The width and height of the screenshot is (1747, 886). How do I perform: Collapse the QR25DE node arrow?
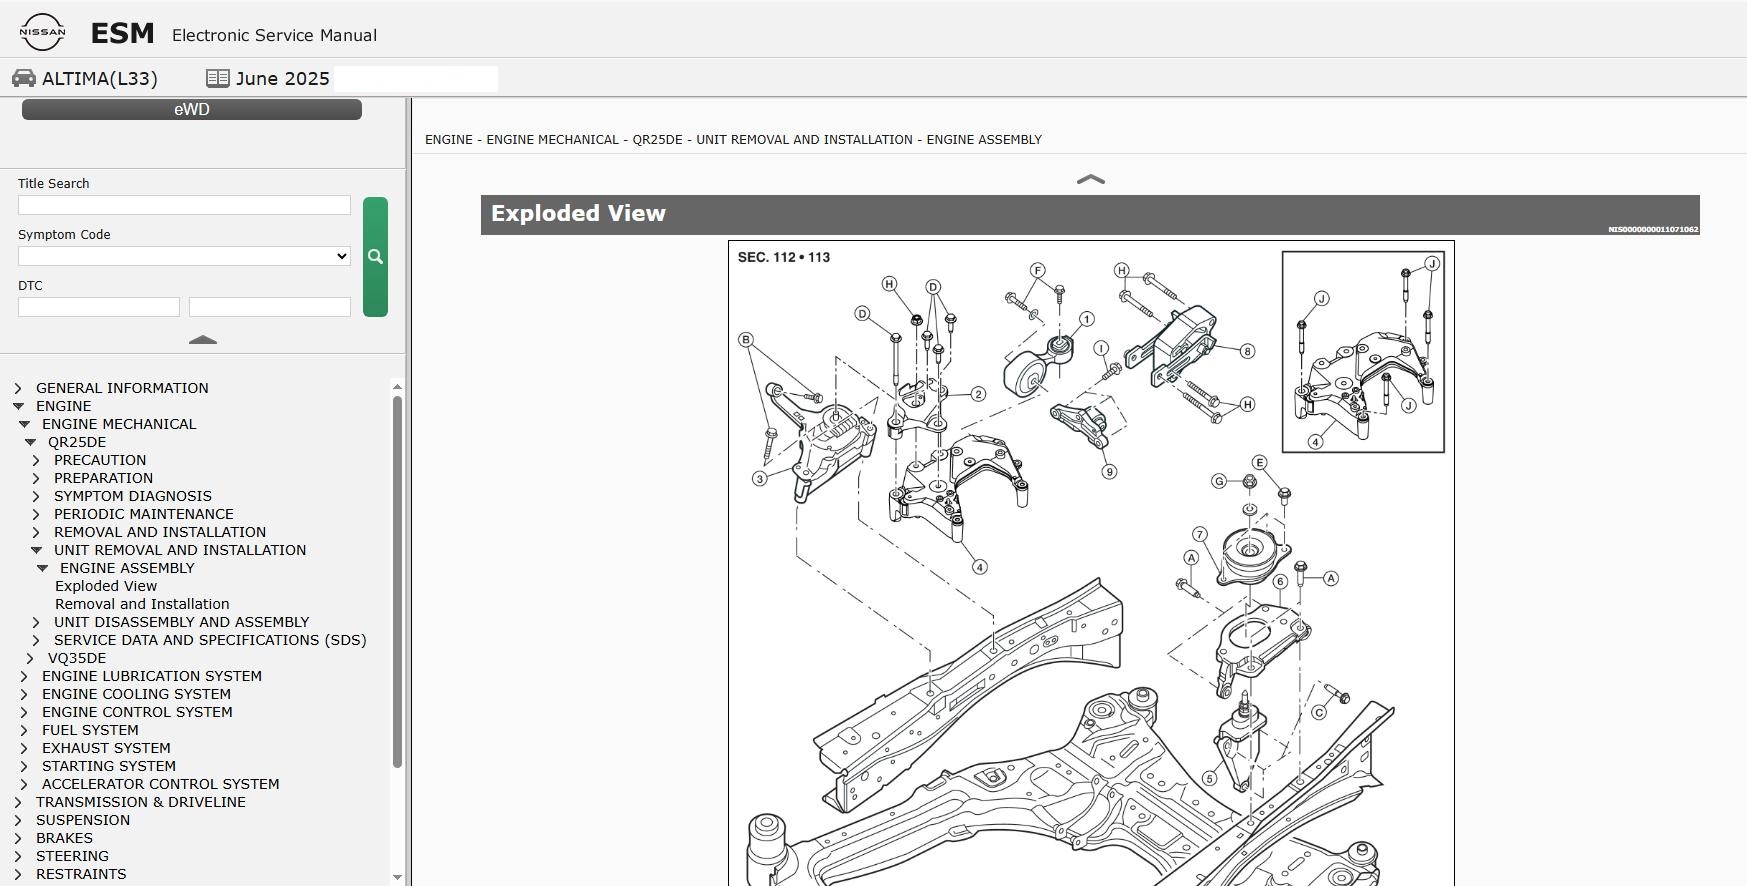click(x=30, y=442)
